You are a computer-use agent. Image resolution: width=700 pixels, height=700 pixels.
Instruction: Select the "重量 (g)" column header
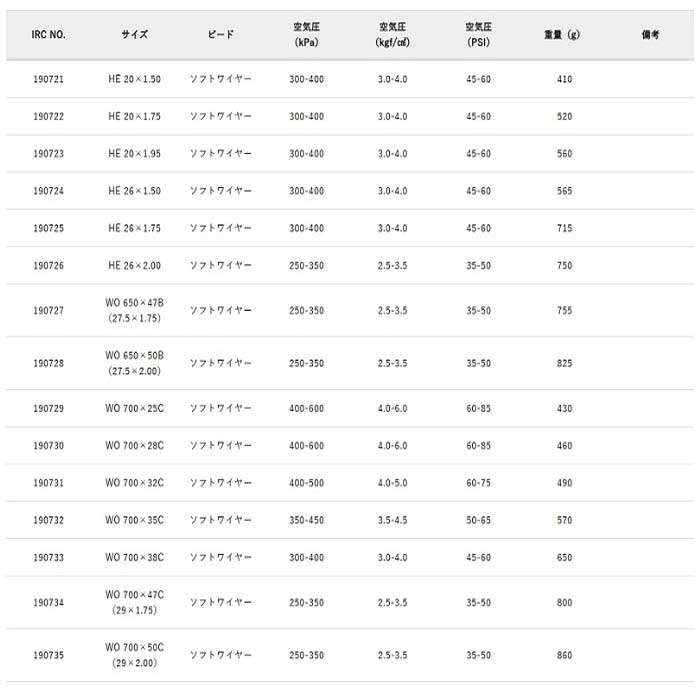[562, 34]
